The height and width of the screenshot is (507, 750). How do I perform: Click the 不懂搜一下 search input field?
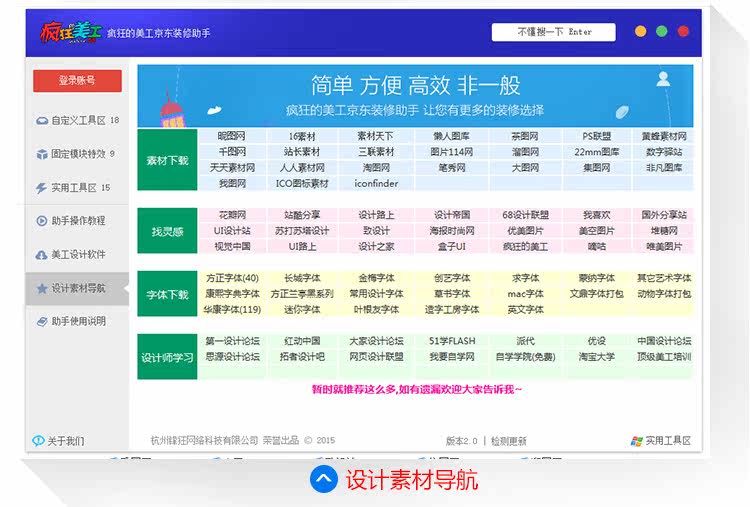click(554, 32)
